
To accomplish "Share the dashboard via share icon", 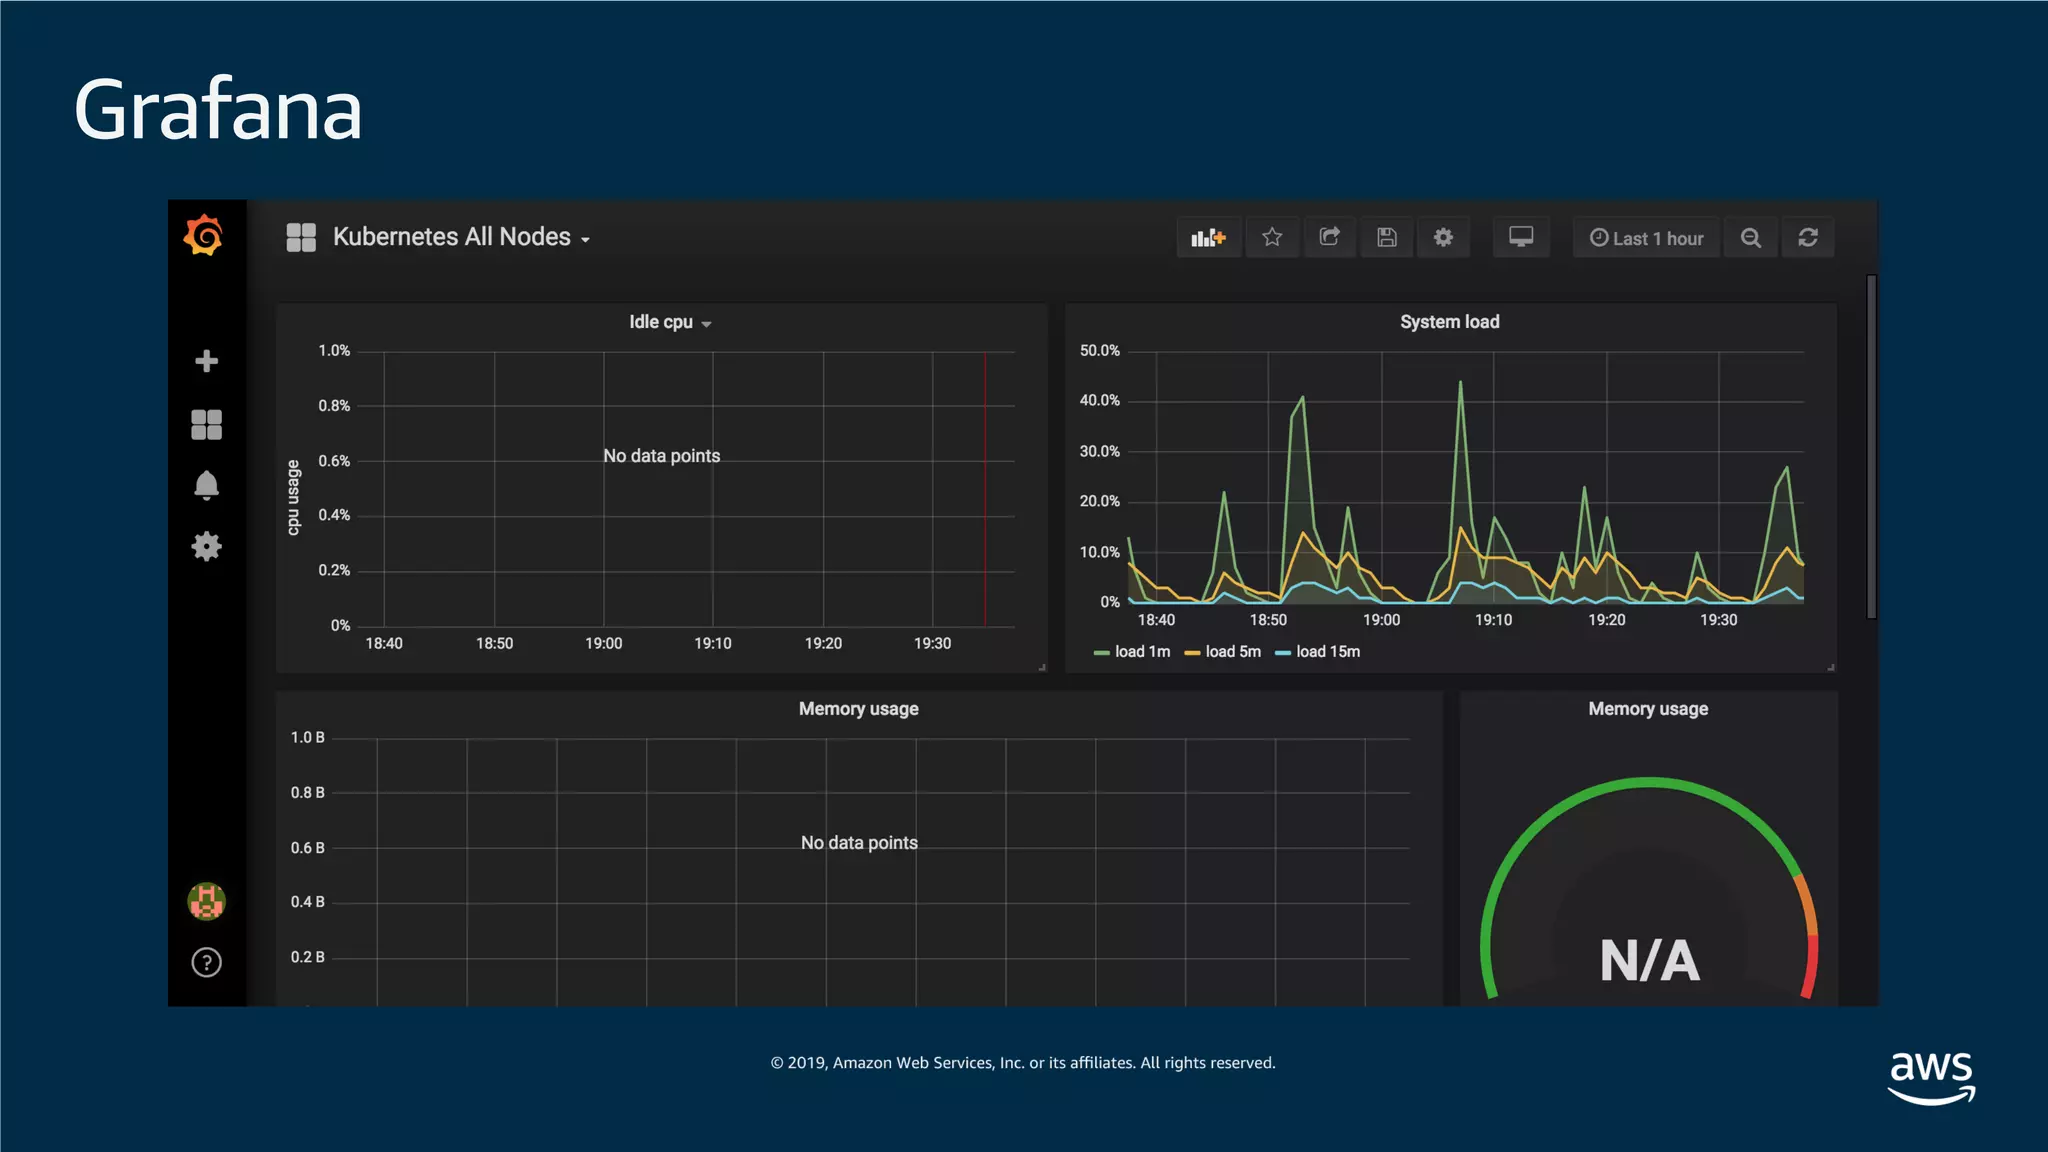I will click(x=1329, y=238).
